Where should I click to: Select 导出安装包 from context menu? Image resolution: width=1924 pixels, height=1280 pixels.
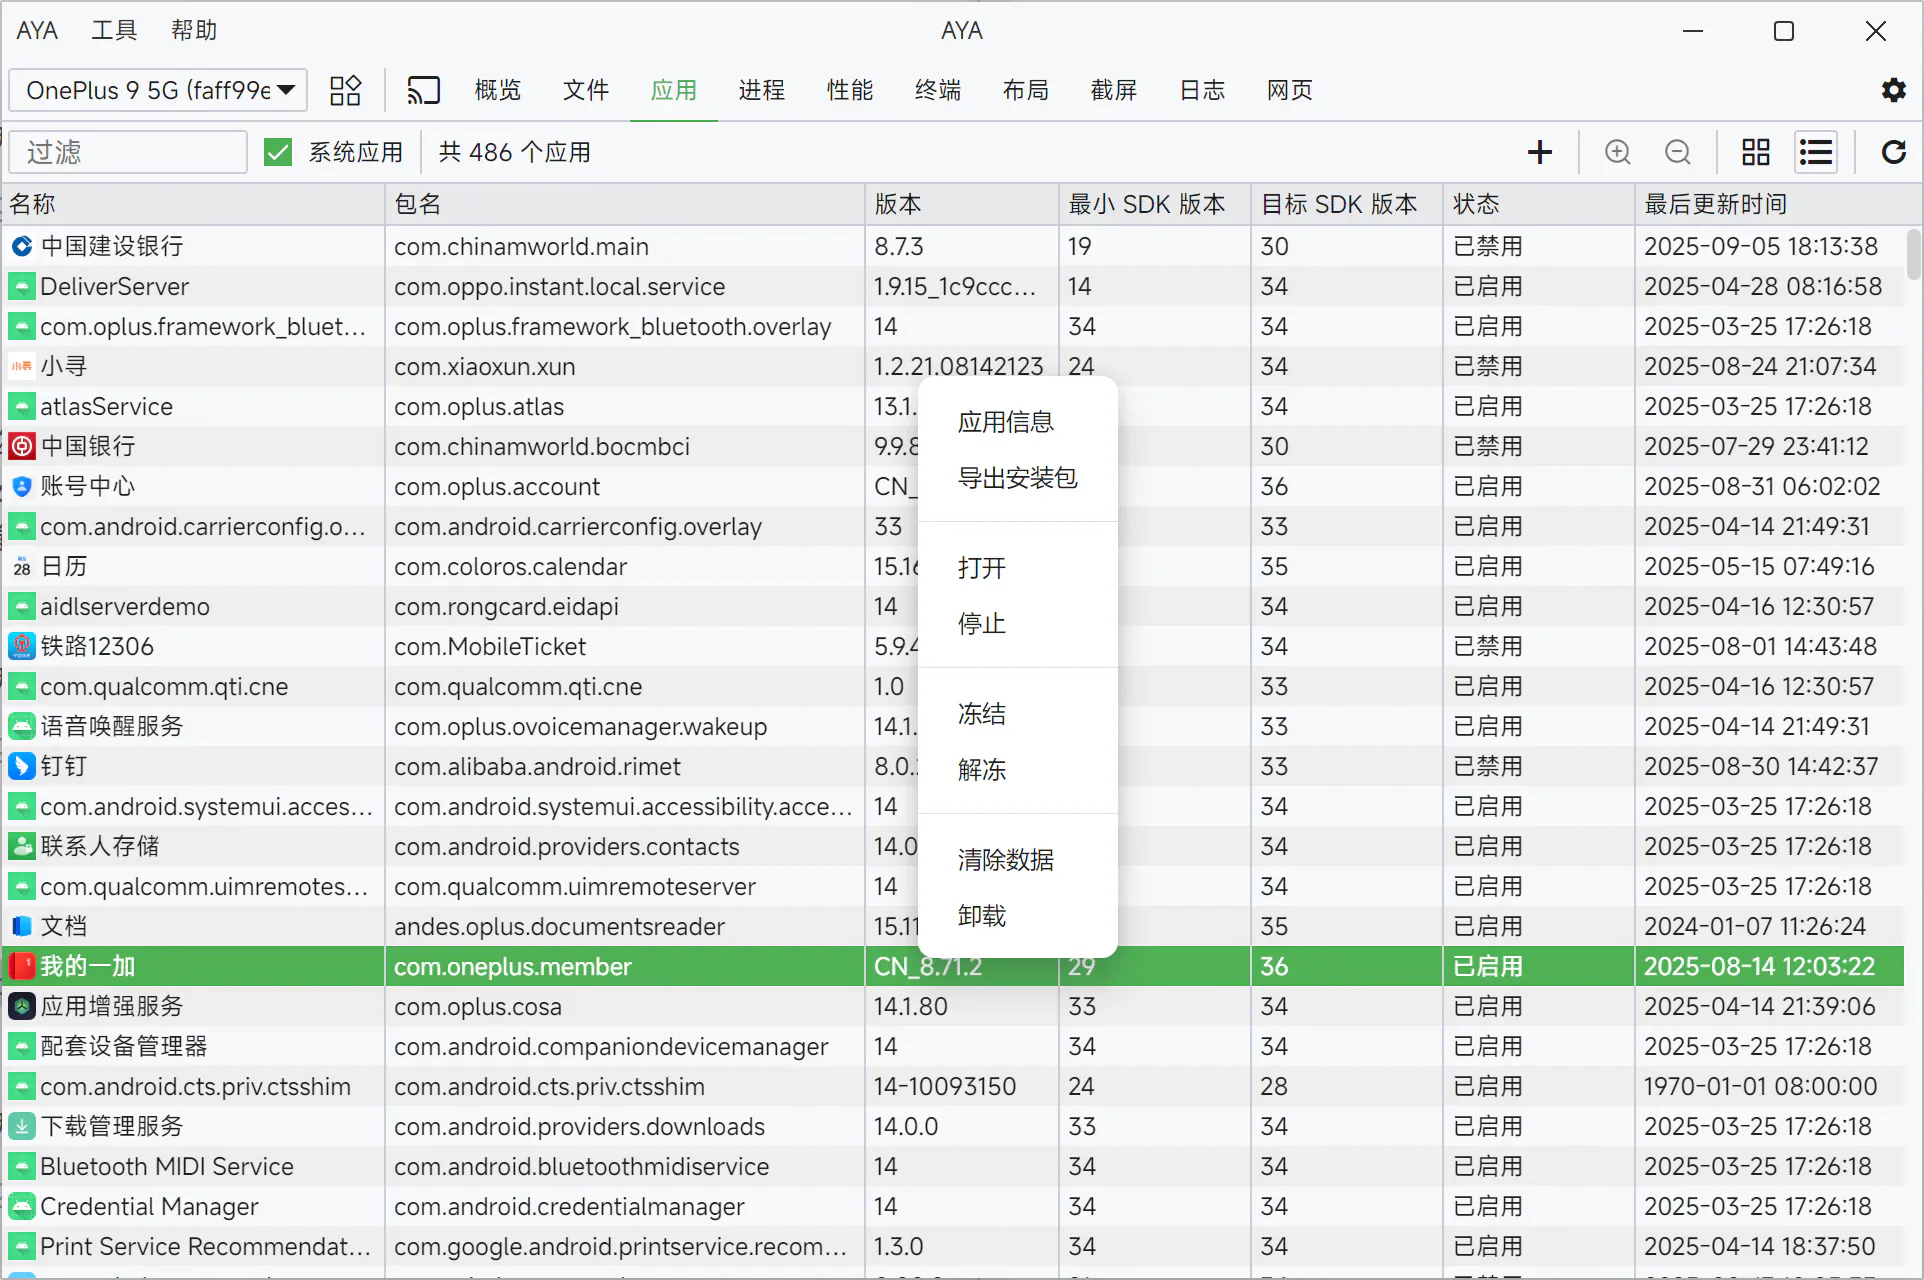point(1017,478)
